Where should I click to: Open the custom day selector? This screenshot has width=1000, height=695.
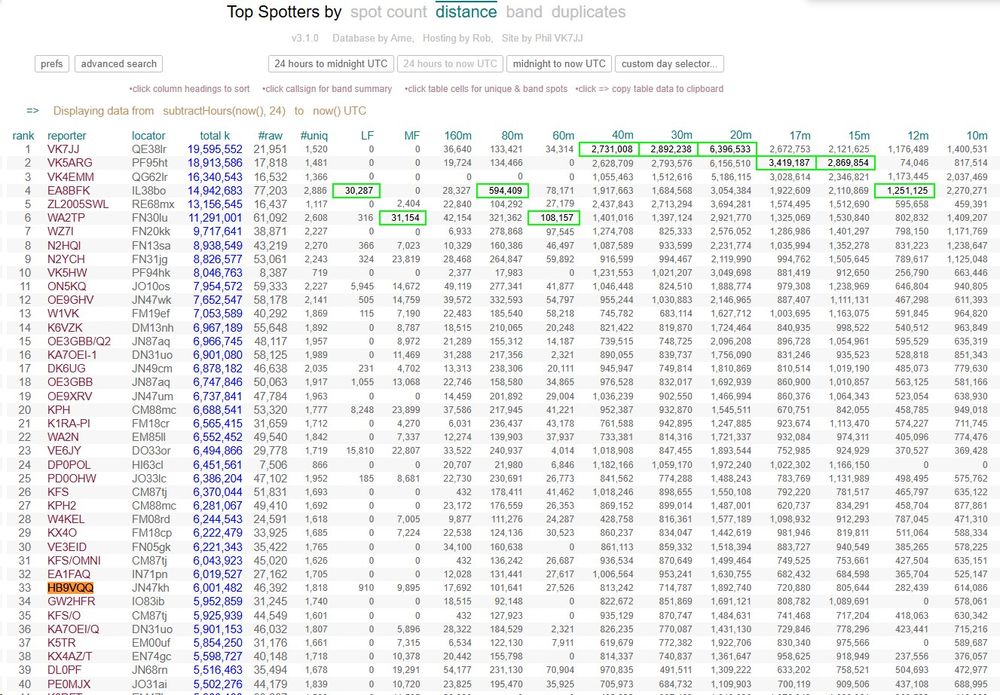coord(670,64)
